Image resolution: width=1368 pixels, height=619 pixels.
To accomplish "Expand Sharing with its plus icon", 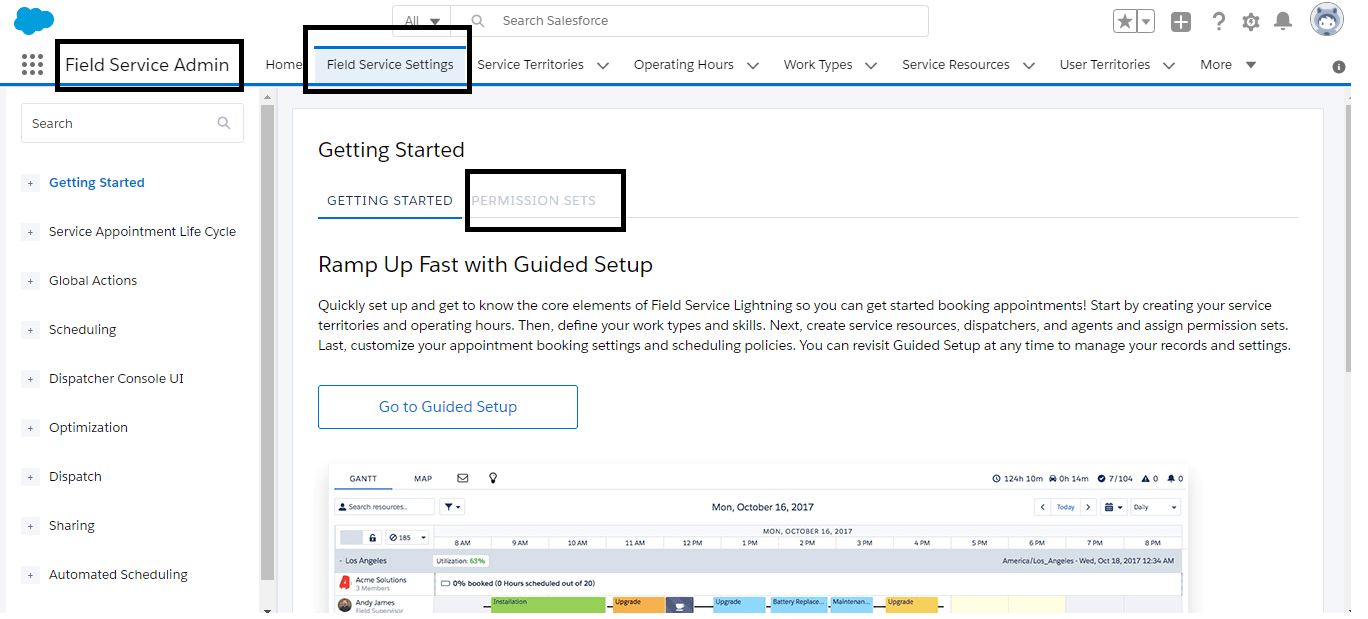I will point(31,526).
